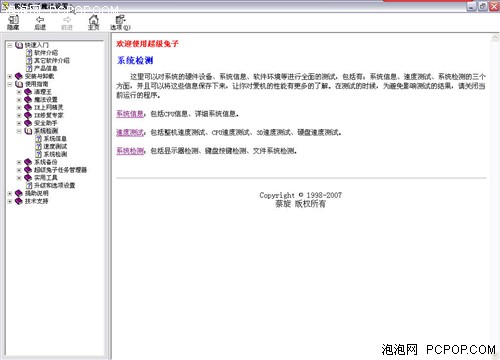Collapse the 使用指南 tree node

pyautogui.click(x=10, y=84)
